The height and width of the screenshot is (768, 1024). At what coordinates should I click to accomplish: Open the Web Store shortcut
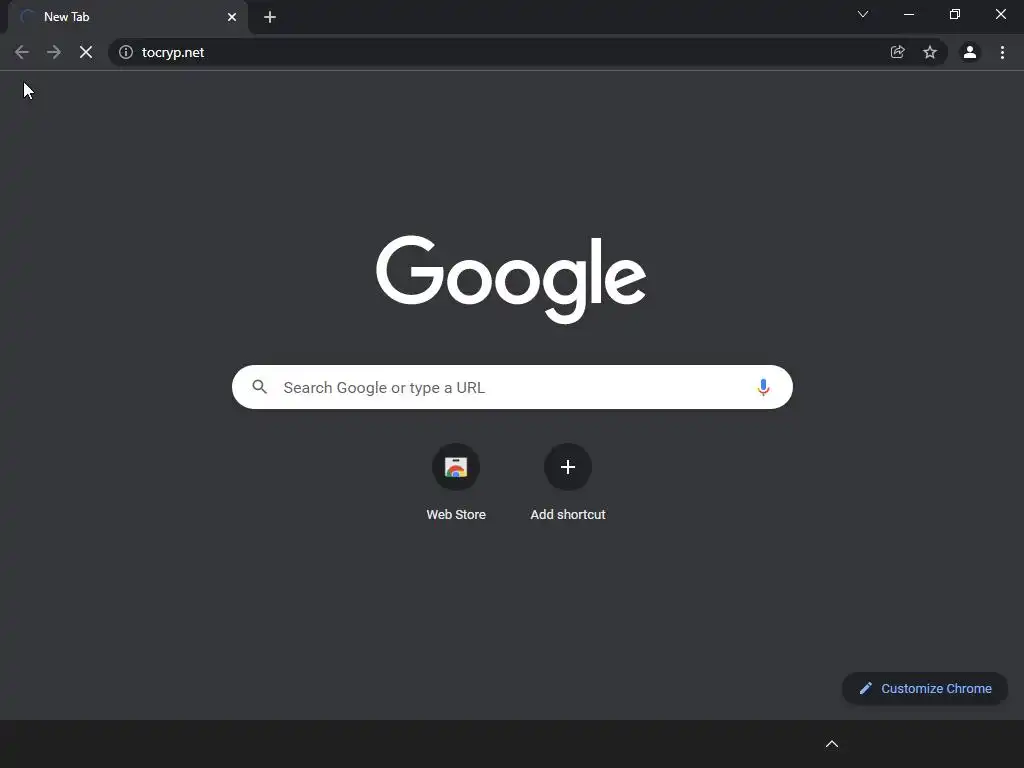coord(456,482)
